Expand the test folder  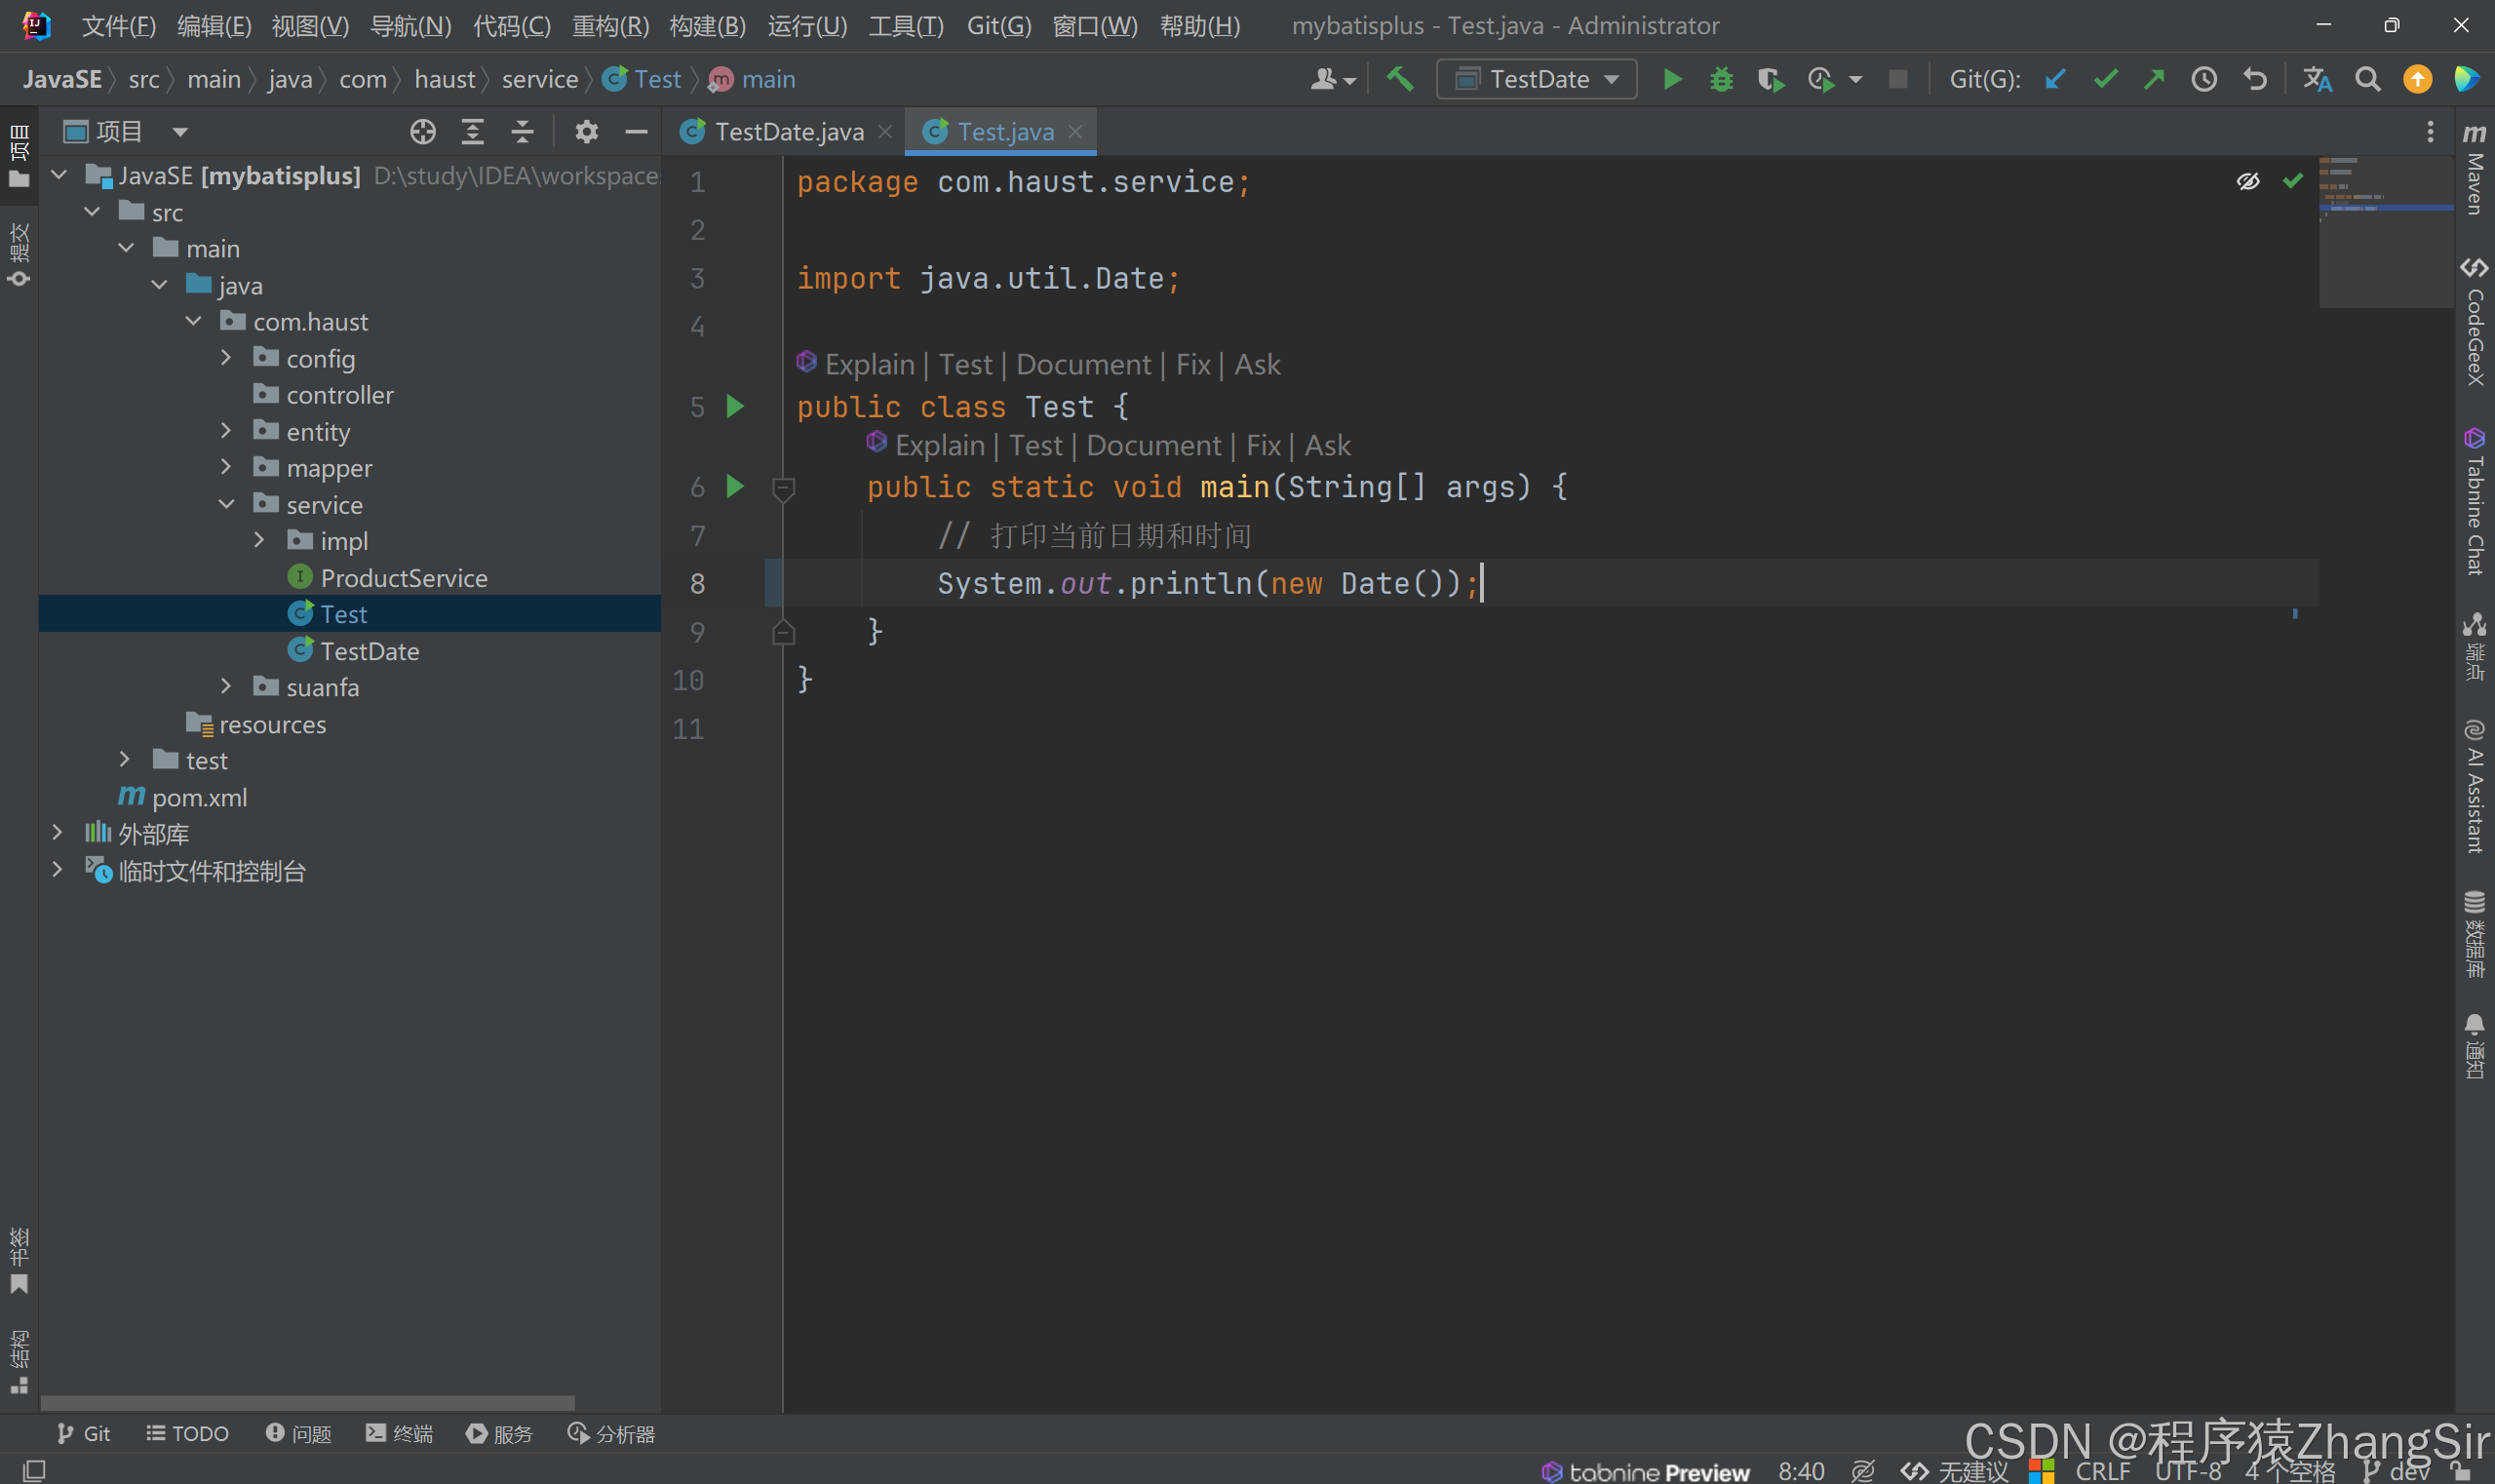tap(125, 760)
